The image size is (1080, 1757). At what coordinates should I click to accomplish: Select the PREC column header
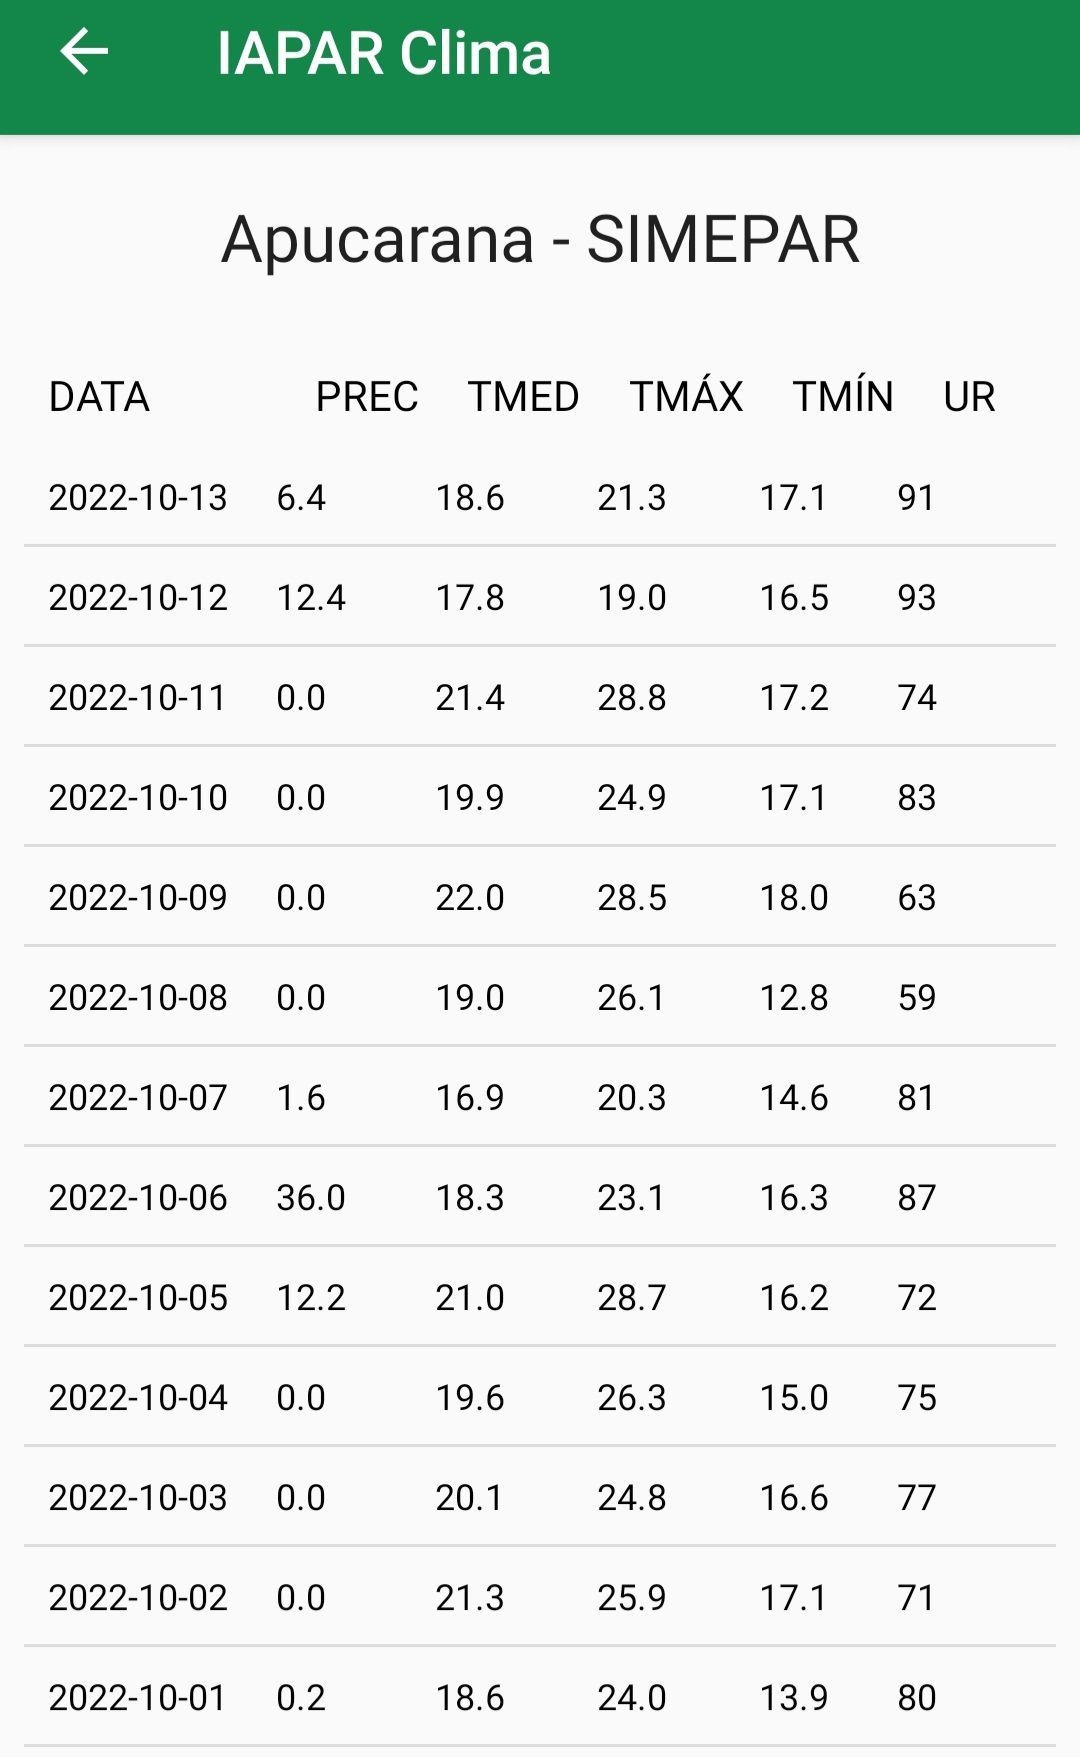tap(366, 397)
